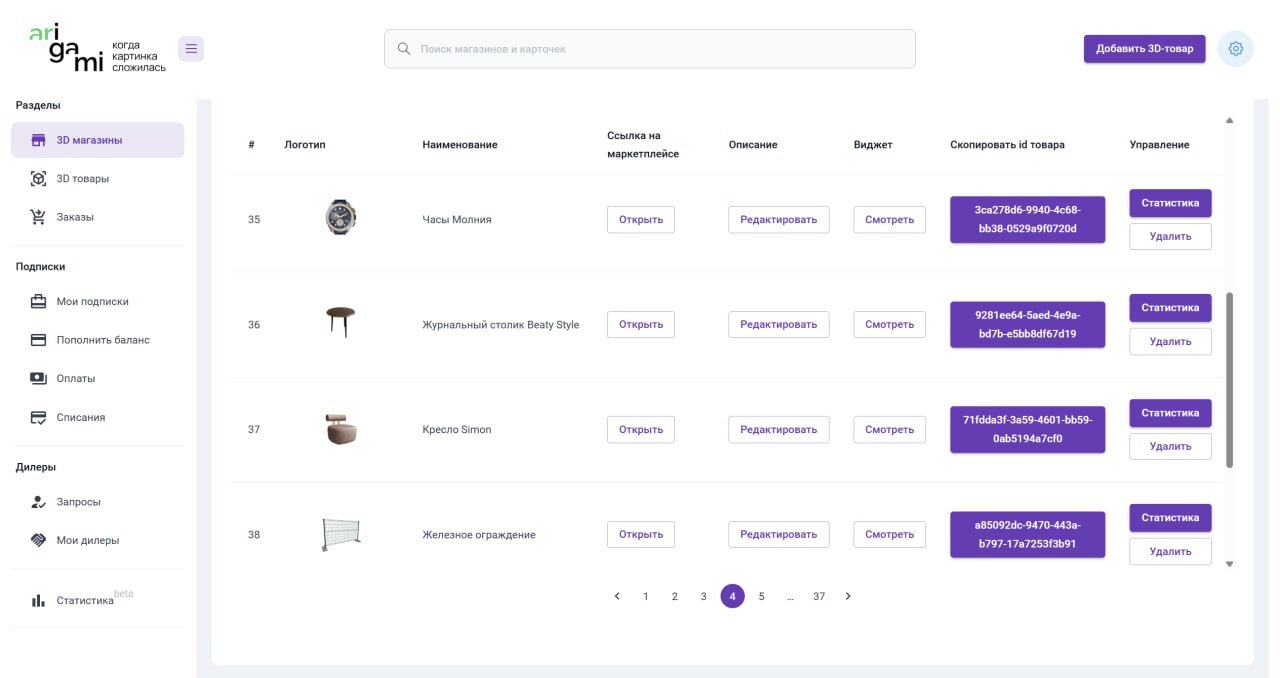The height and width of the screenshot is (678, 1280).
Task: Open the 3D магазины section
Action: pos(97,140)
